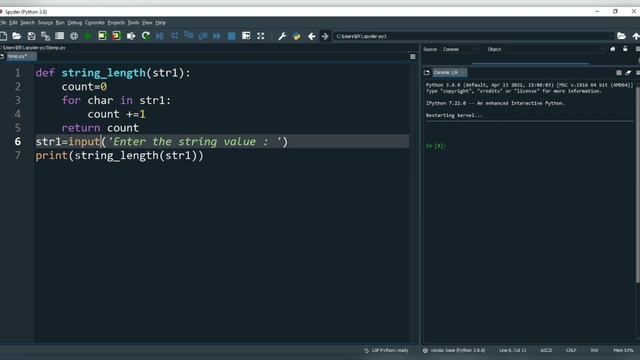
Task: Expand the working directory path dropdown
Action: [611, 36]
